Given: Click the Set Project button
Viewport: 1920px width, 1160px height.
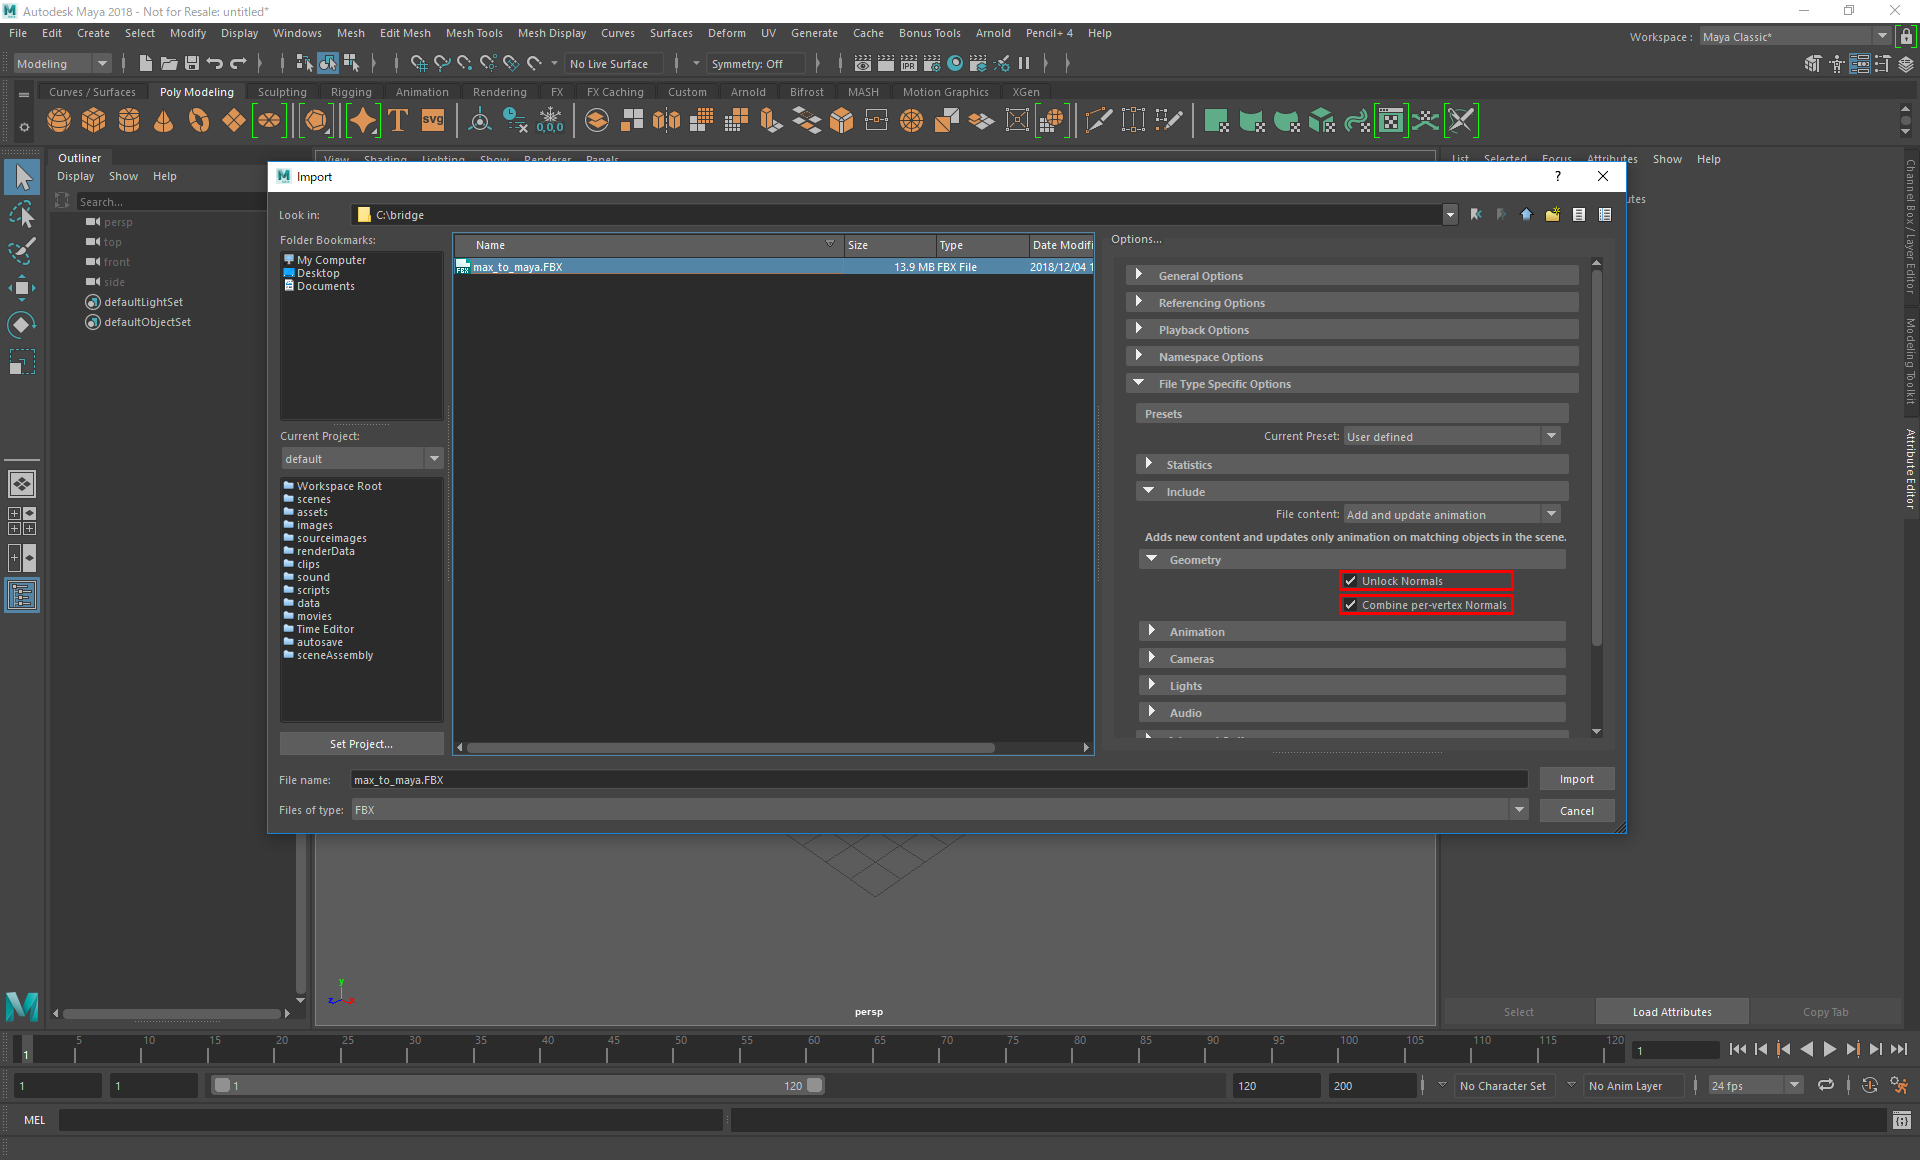Looking at the screenshot, I should click(361, 744).
